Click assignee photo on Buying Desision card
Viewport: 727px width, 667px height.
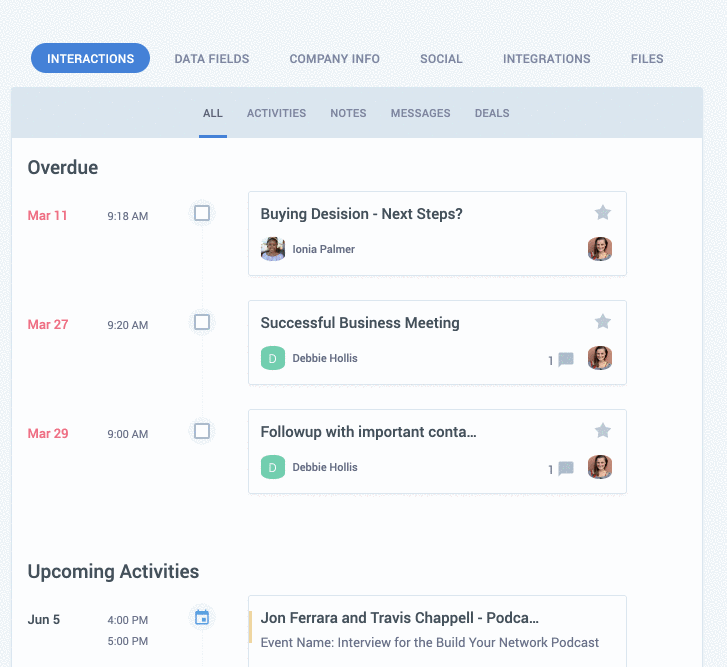click(x=600, y=249)
